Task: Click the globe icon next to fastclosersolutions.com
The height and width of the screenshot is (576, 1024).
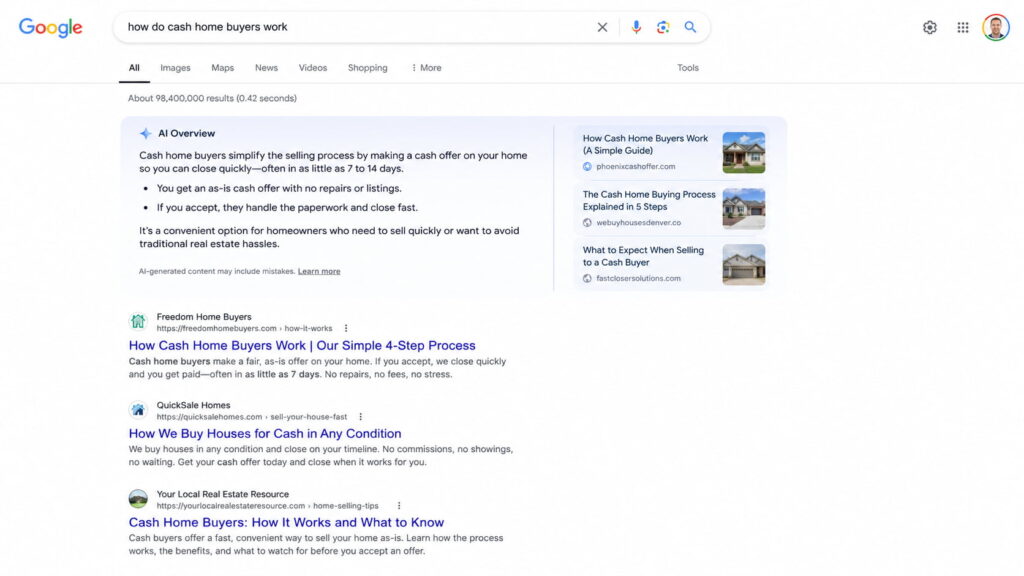Action: (x=587, y=278)
